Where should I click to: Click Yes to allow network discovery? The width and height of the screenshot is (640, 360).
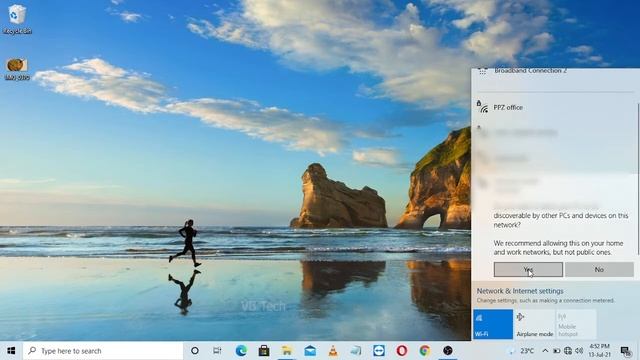point(528,270)
